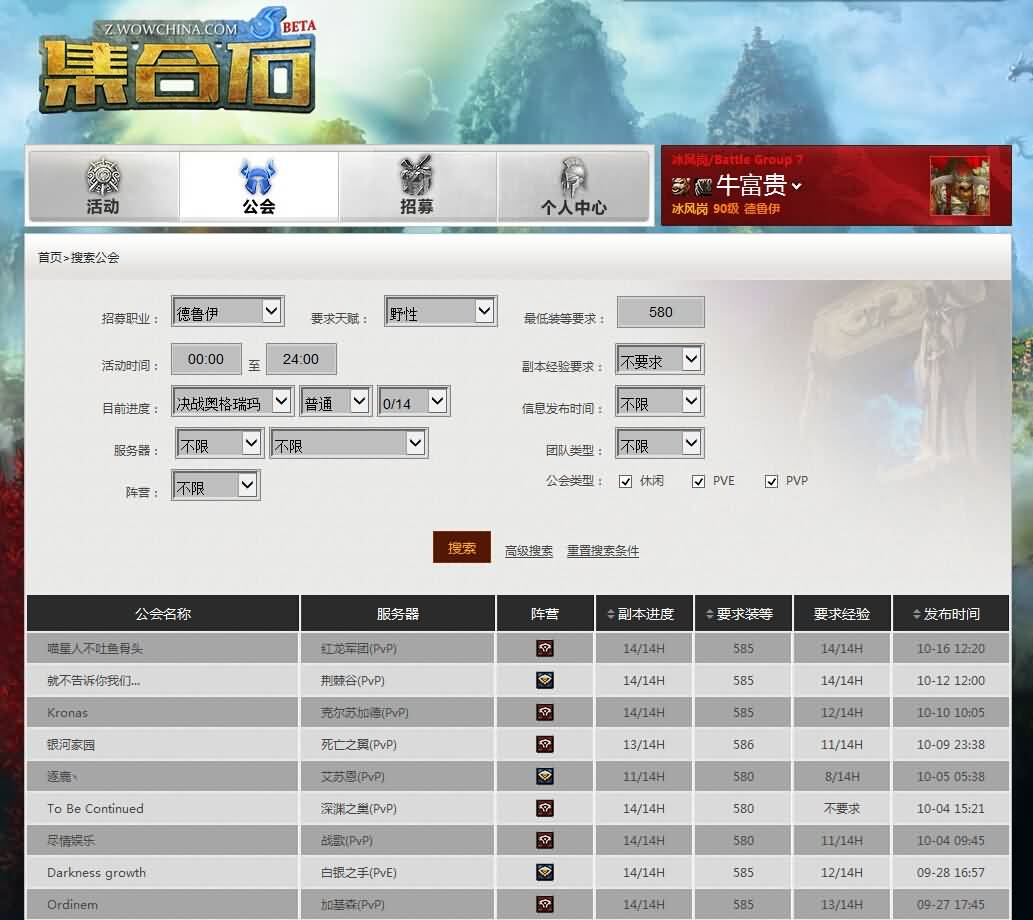Click the 公会 blue helmet icon
1033x920 pixels.
point(258,177)
